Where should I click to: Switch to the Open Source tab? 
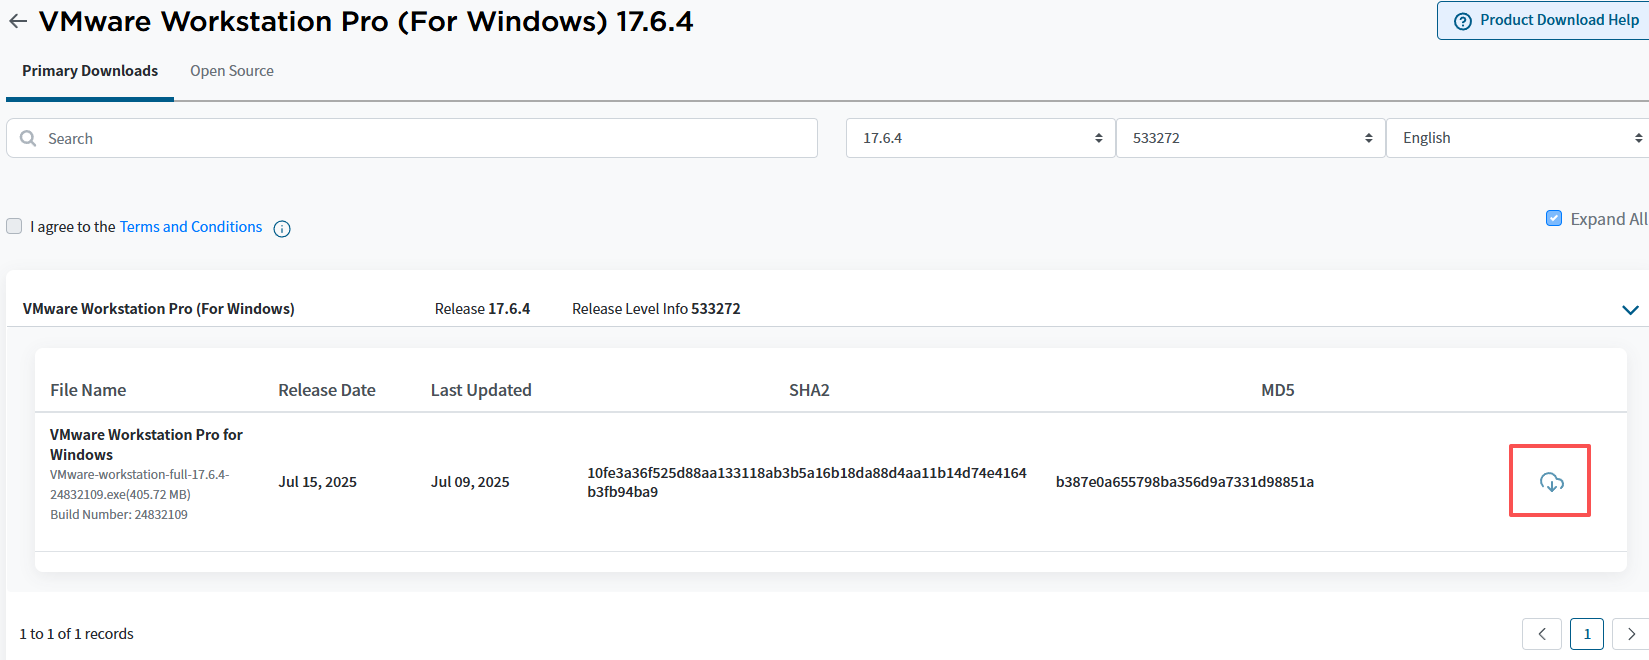(232, 71)
